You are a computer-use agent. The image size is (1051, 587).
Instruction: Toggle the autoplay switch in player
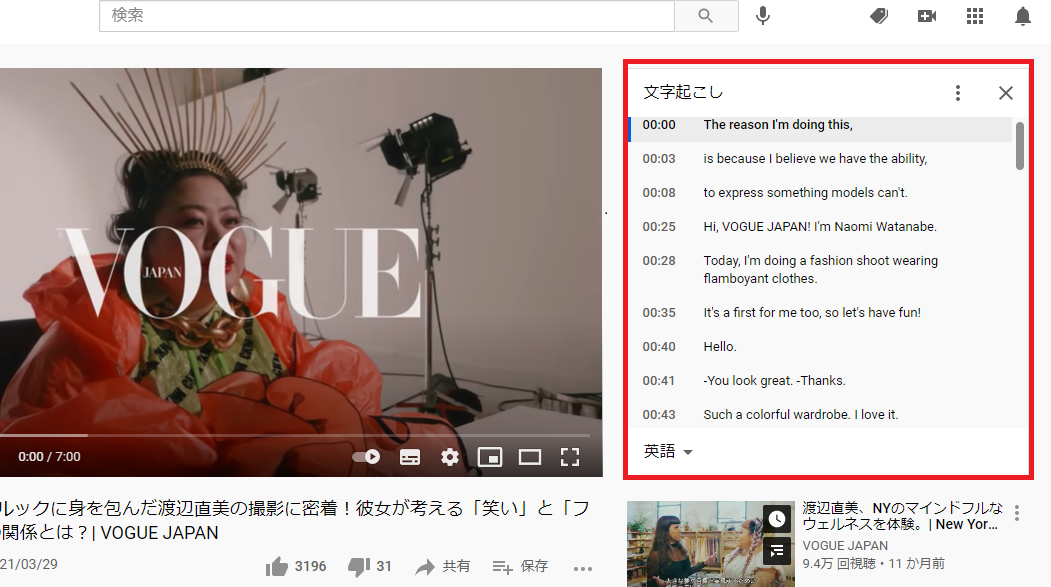tap(366, 457)
